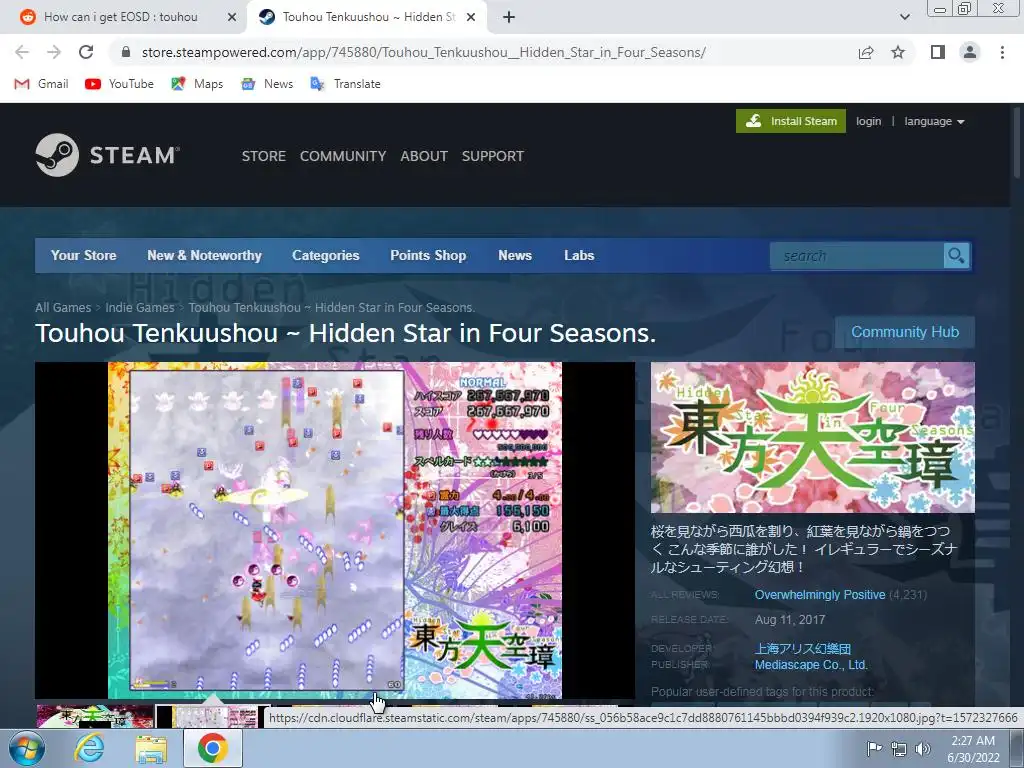Open the Overwhelmingly Positive reviews link

tap(820, 595)
